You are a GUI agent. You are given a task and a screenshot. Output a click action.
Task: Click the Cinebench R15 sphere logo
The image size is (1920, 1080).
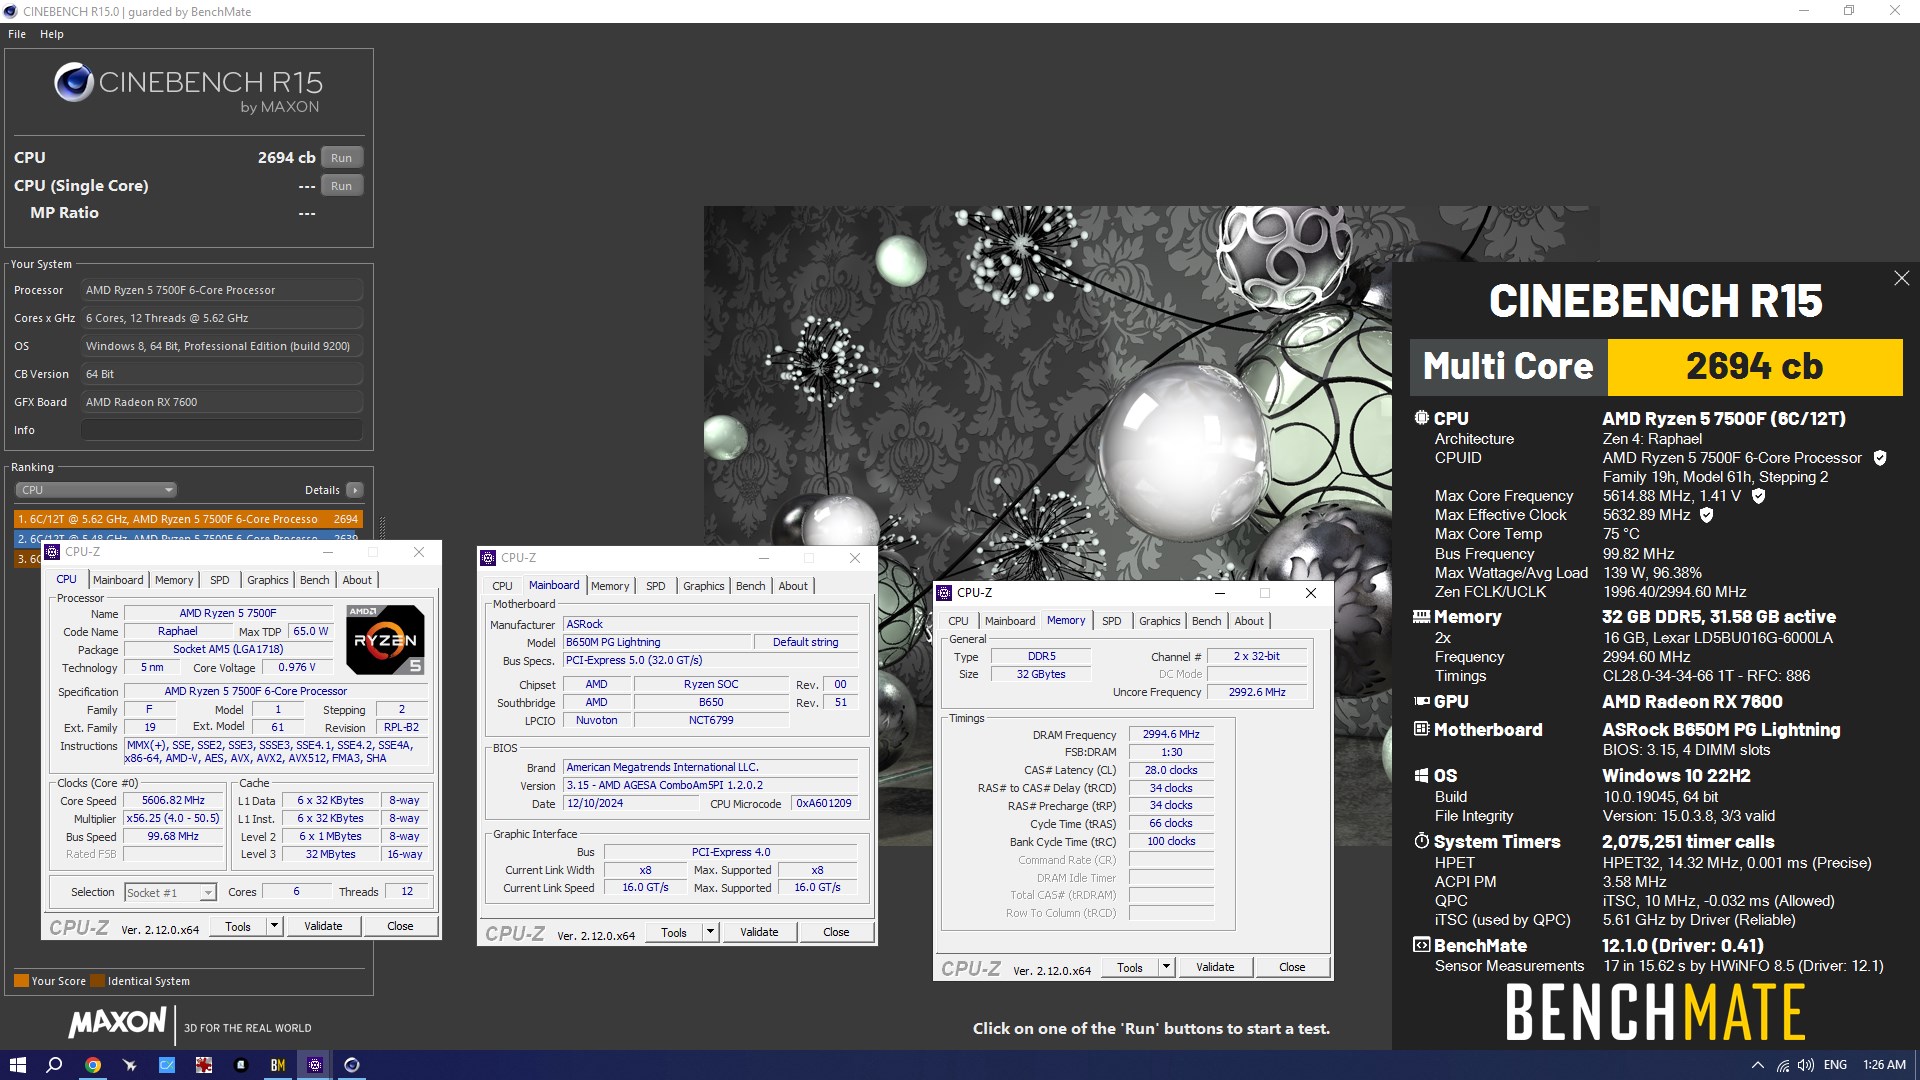(x=74, y=83)
